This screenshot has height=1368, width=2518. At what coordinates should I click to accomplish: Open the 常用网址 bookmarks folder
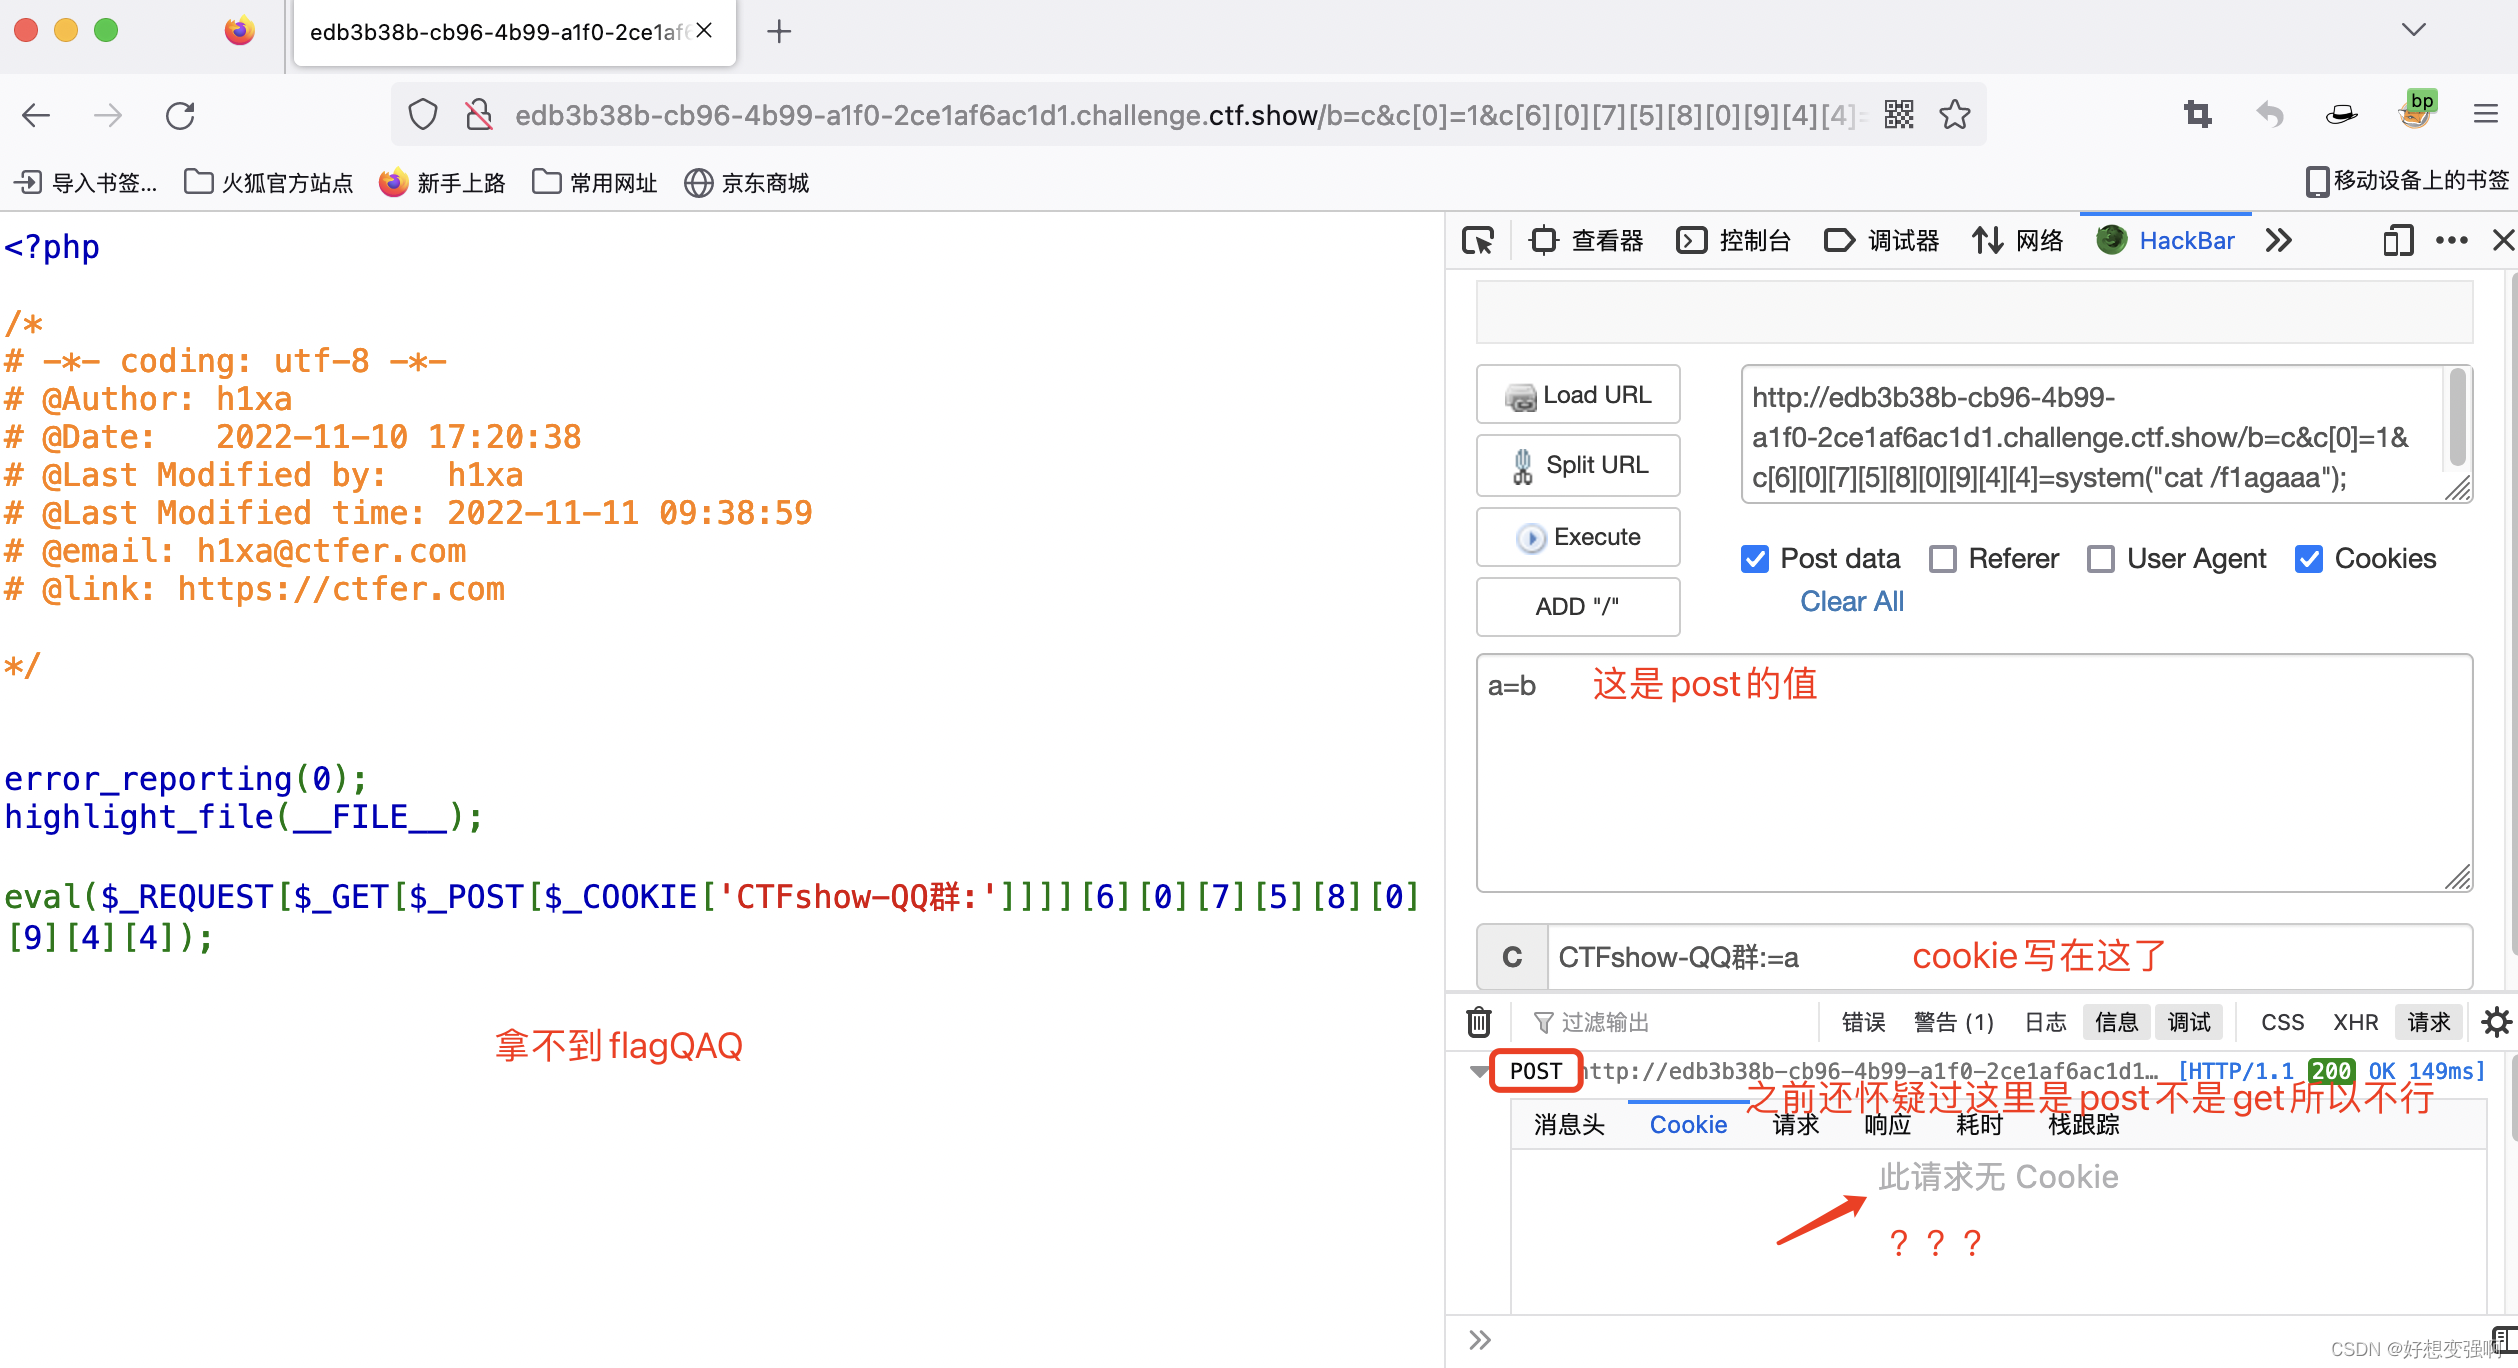(595, 183)
